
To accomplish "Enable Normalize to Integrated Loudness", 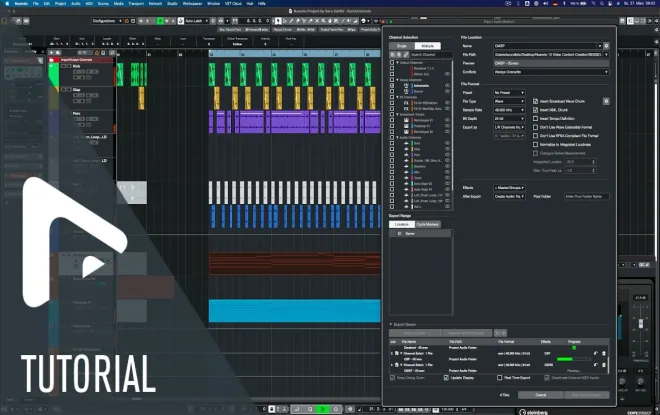I will (535, 144).
